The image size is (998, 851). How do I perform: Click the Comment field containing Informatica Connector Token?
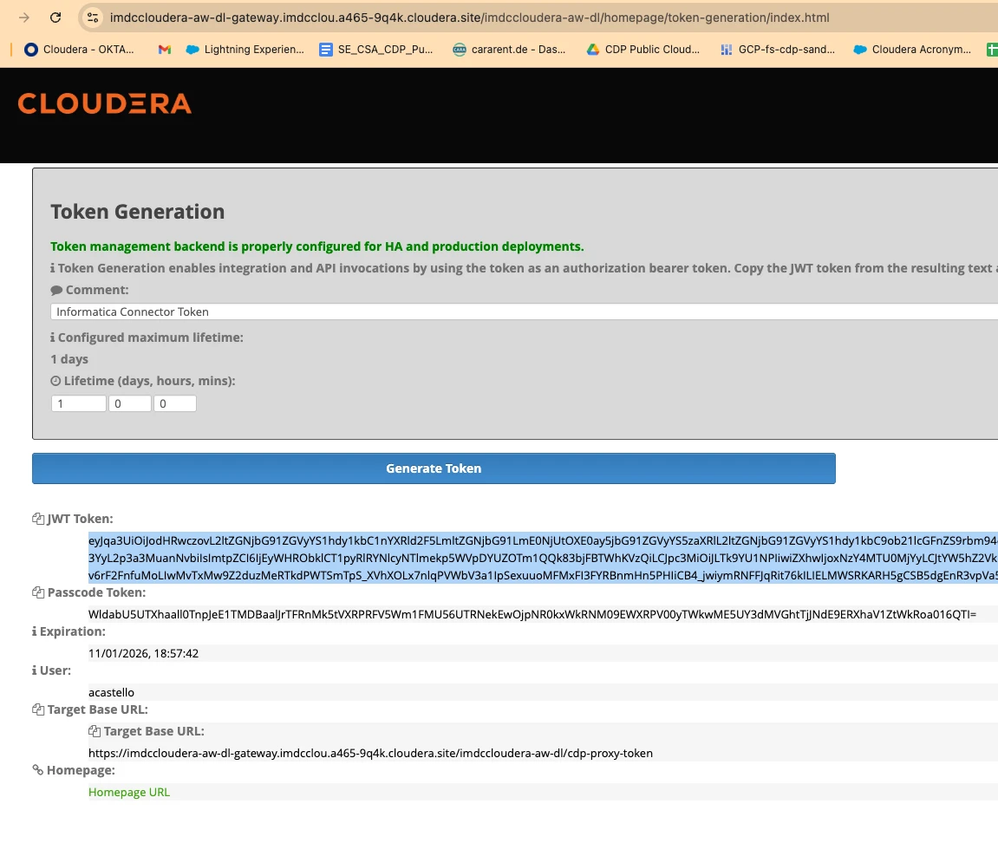pyautogui.click(x=524, y=312)
